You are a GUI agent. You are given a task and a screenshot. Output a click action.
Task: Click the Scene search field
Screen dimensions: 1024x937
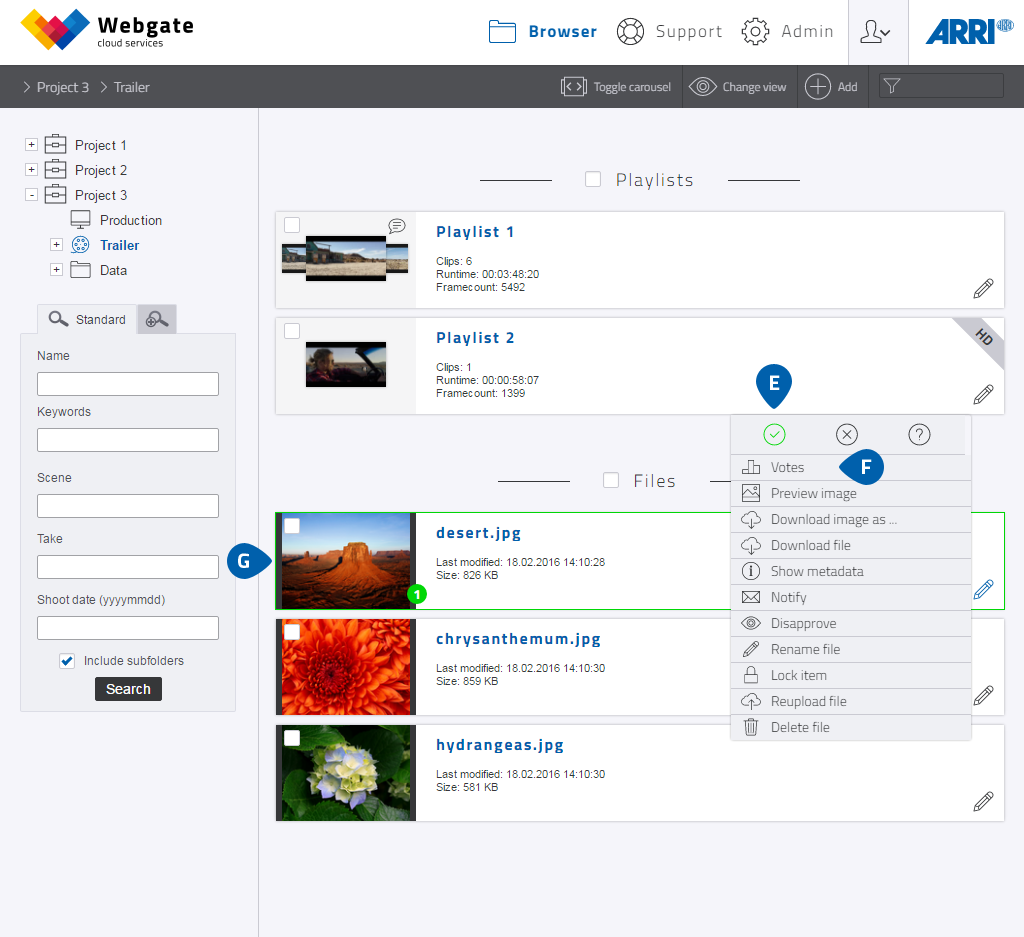click(x=128, y=506)
